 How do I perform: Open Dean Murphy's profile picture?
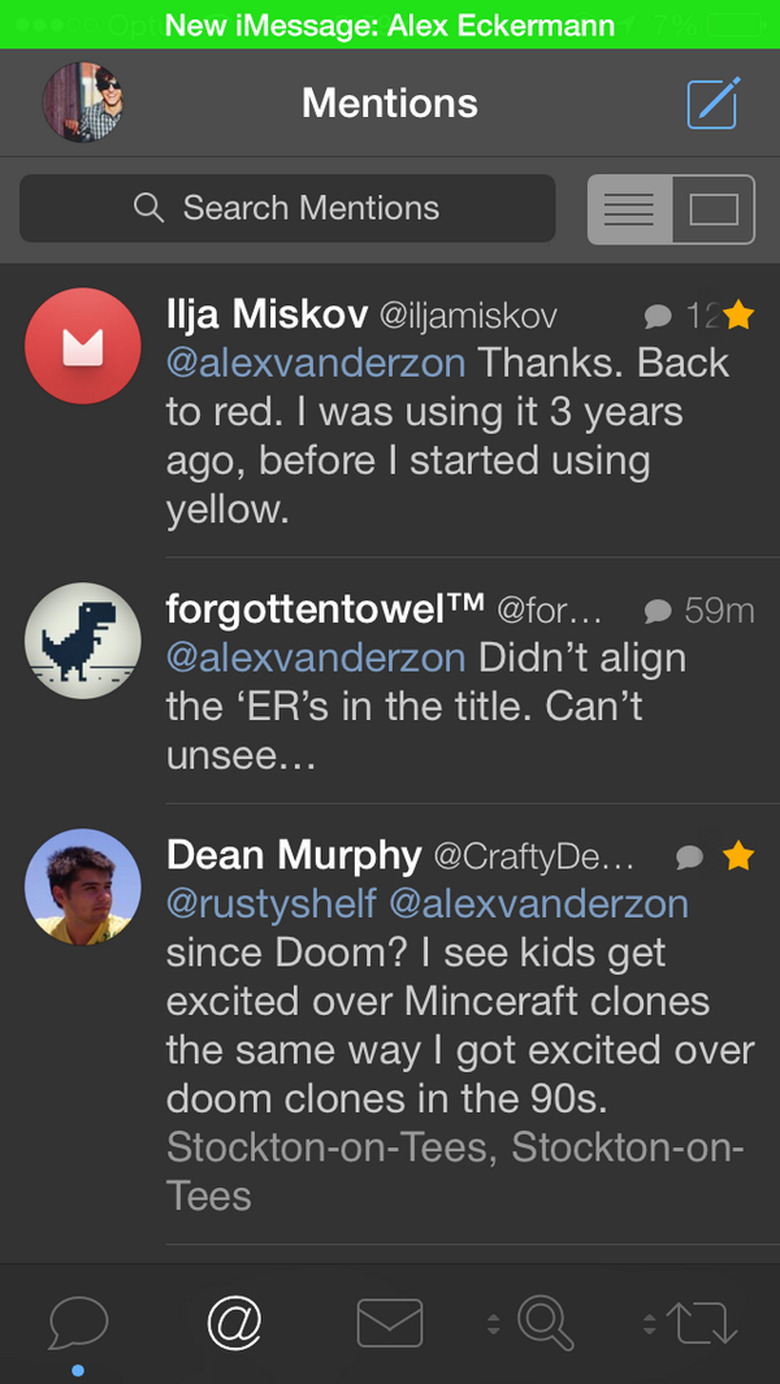pyautogui.click(x=83, y=887)
